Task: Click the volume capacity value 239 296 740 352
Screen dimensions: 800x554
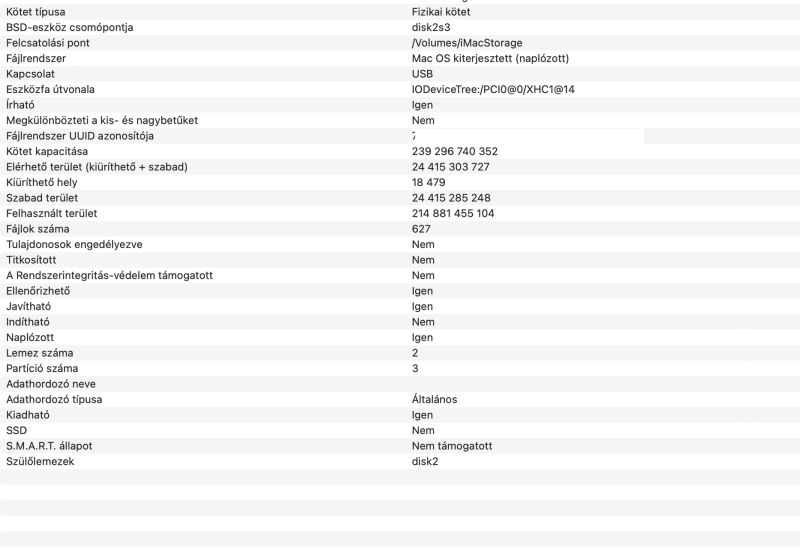Action: (455, 151)
